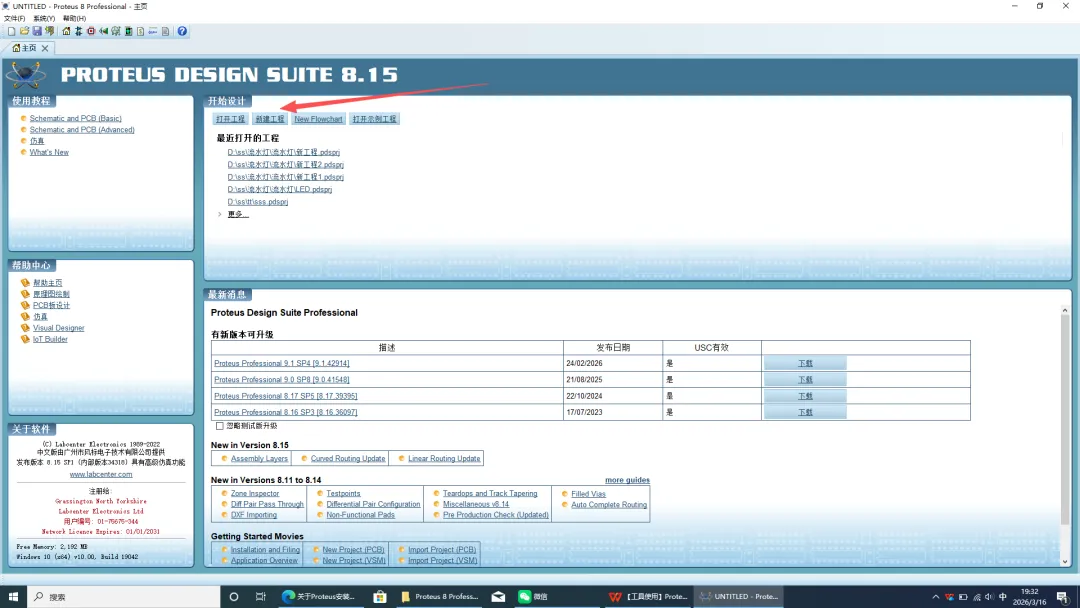
Task: Open recent project LED.pdsprj
Action: pos(280,189)
